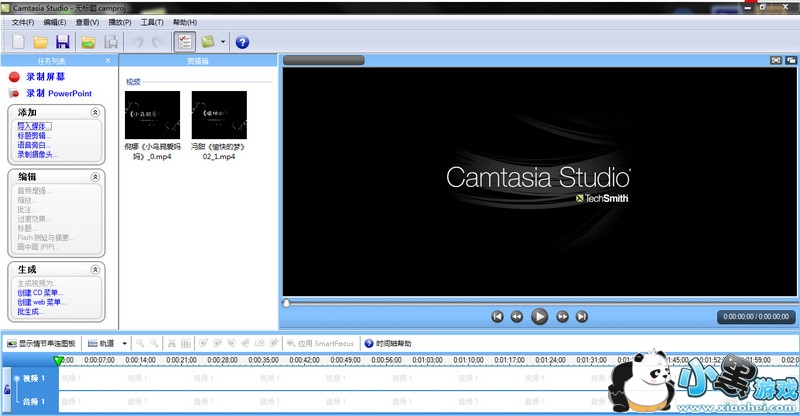Viewport: 800px width, 416px height.
Task: Toggle the 显示情节串连图板 storyboard view
Action: 41,343
